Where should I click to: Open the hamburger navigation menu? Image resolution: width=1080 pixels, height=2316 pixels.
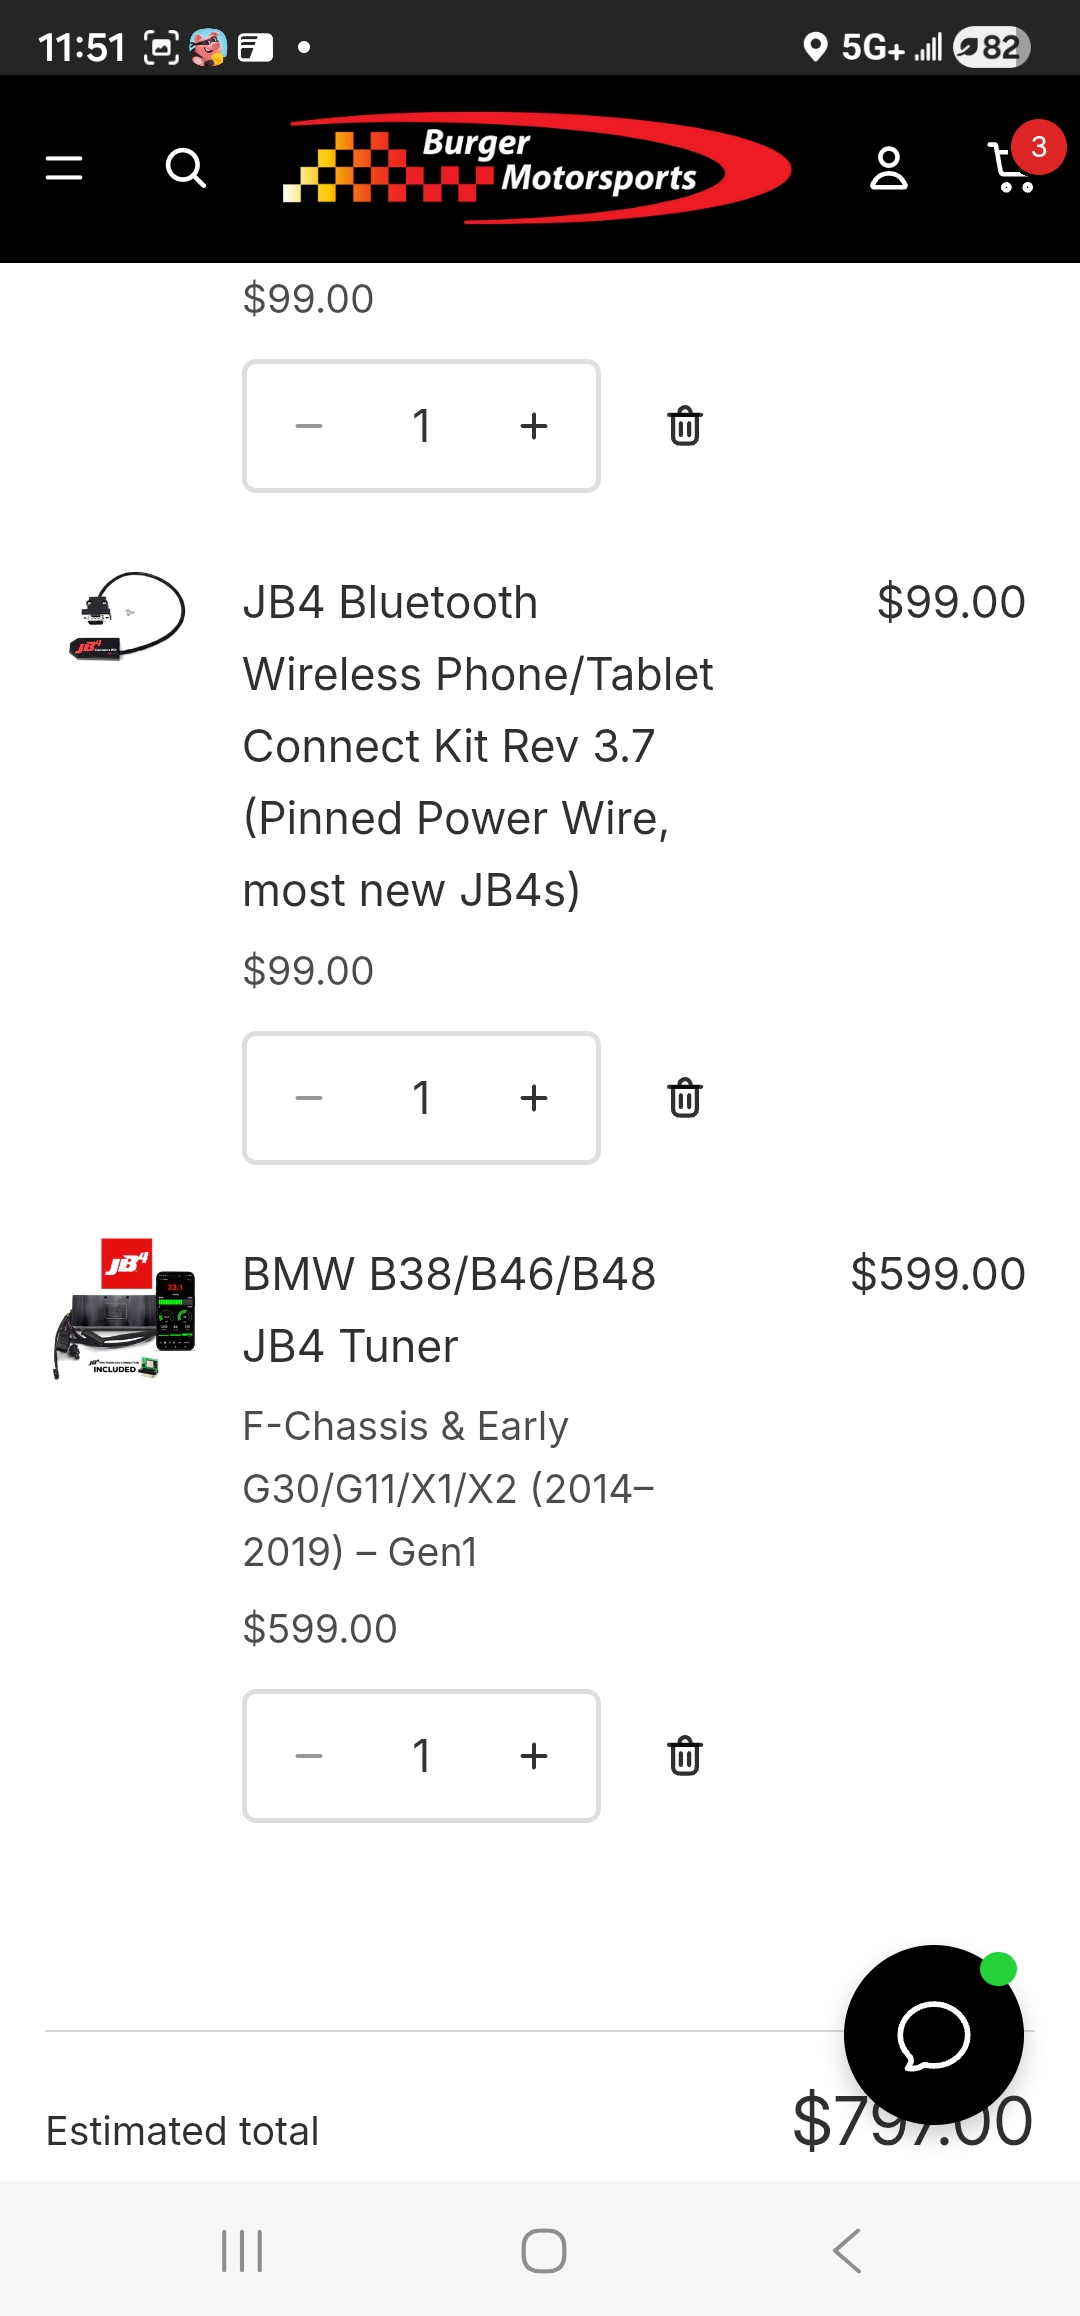point(64,168)
